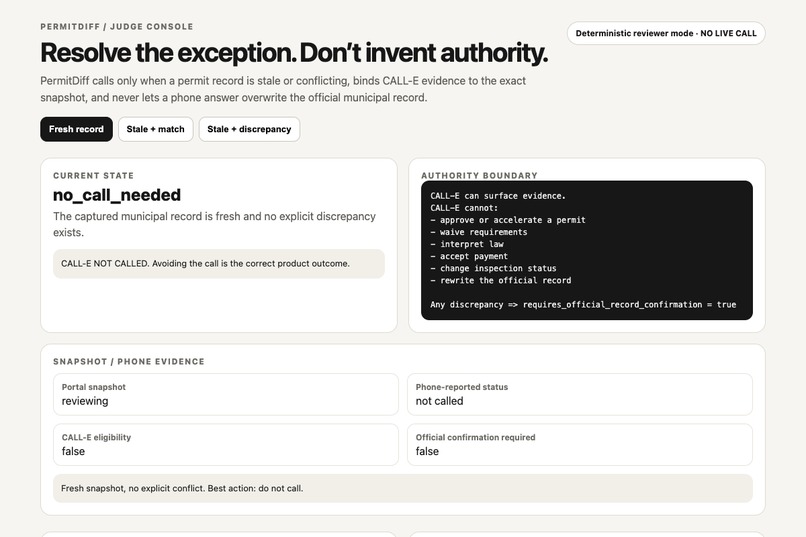Click the PermitDiff intro paragraph
The width and height of the screenshot is (806, 537).
pyautogui.click(x=283, y=89)
